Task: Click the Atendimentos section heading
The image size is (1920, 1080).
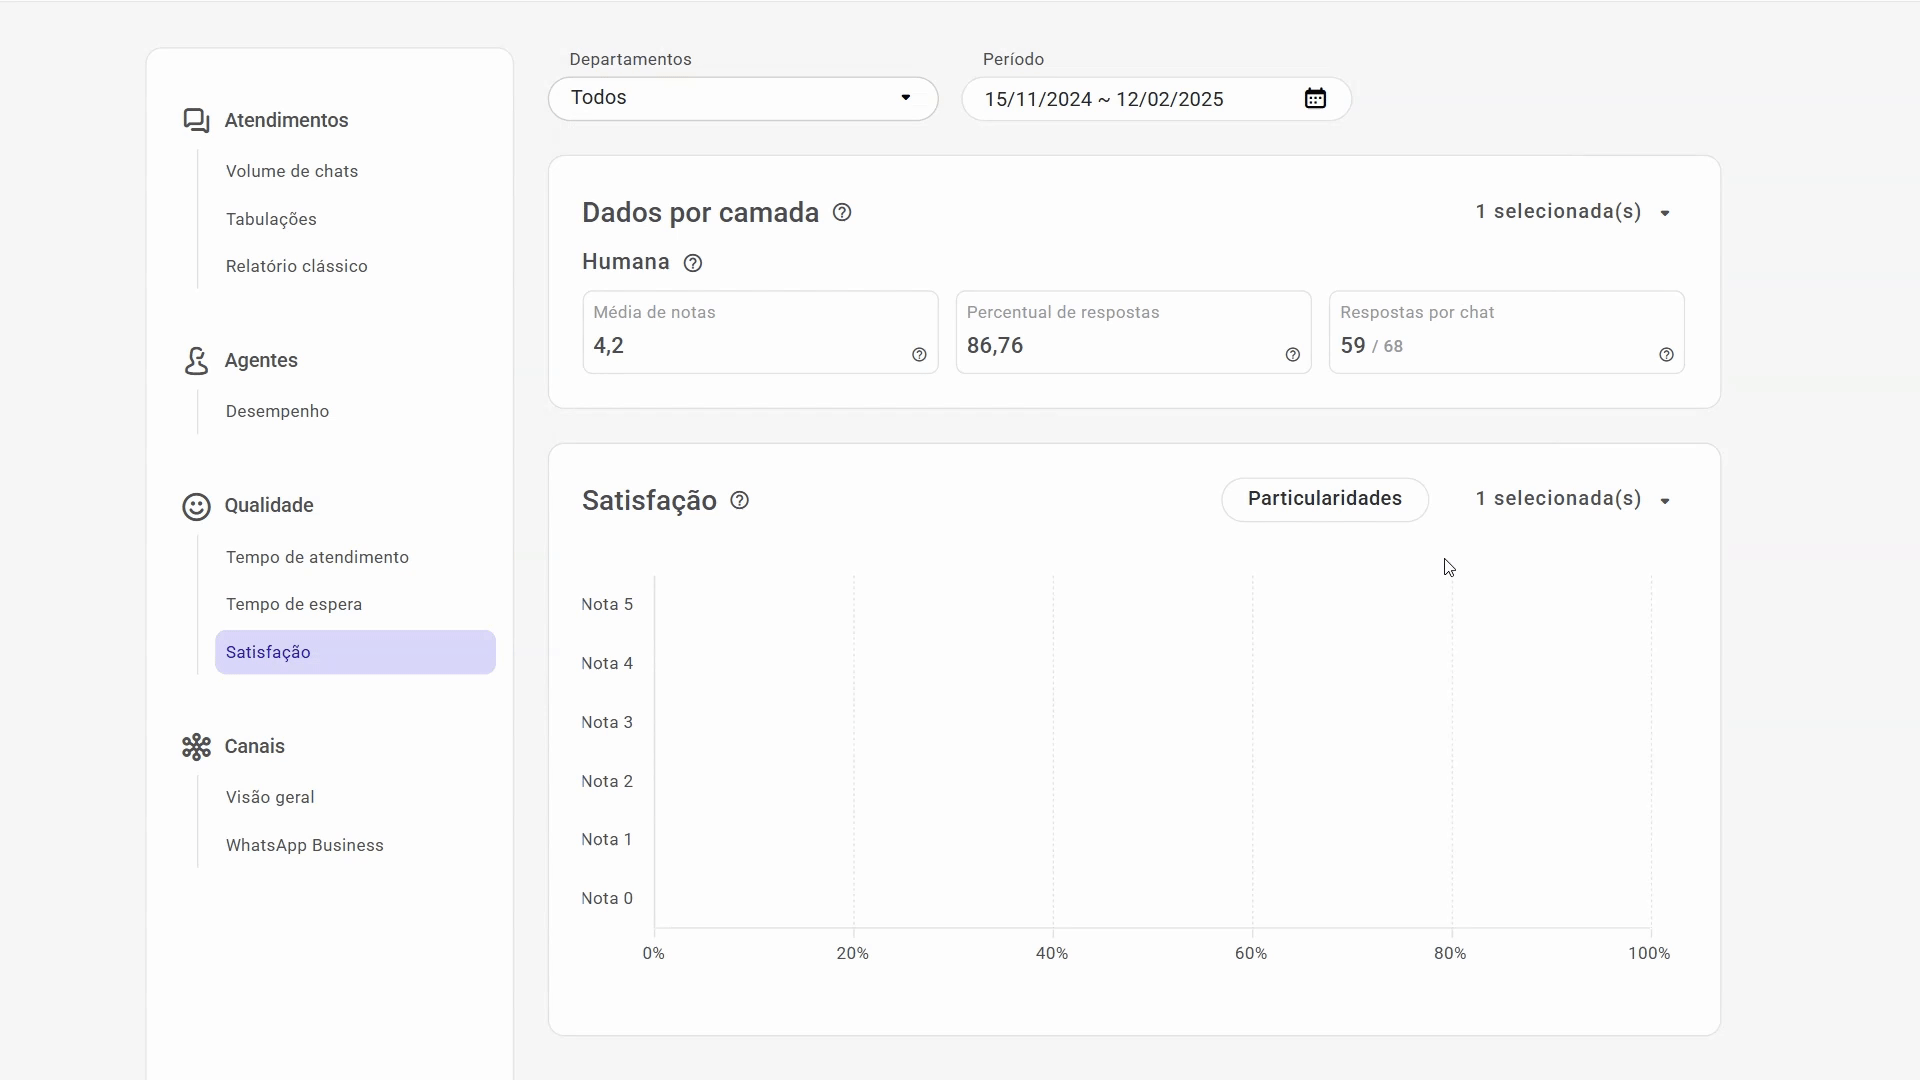Action: coord(286,120)
